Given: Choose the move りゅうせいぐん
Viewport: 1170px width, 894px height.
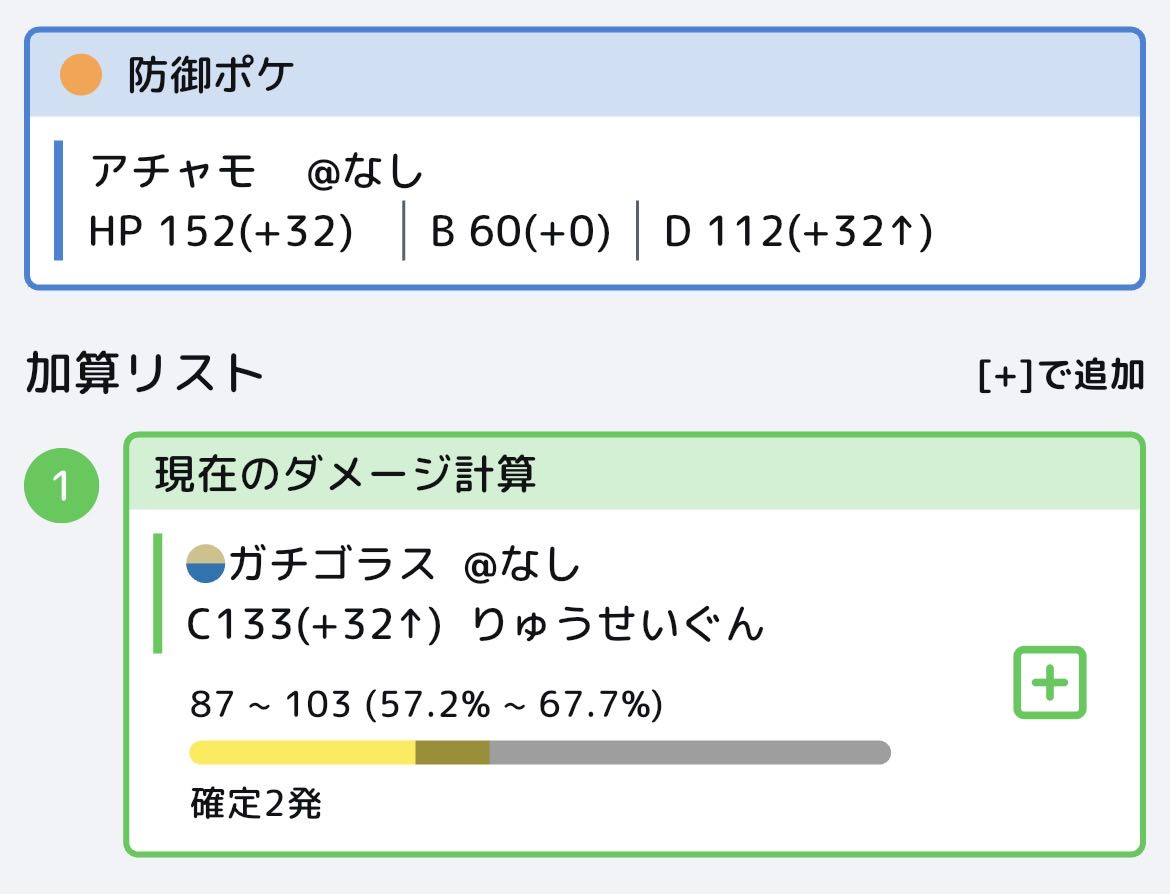Looking at the screenshot, I should (617, 625).
